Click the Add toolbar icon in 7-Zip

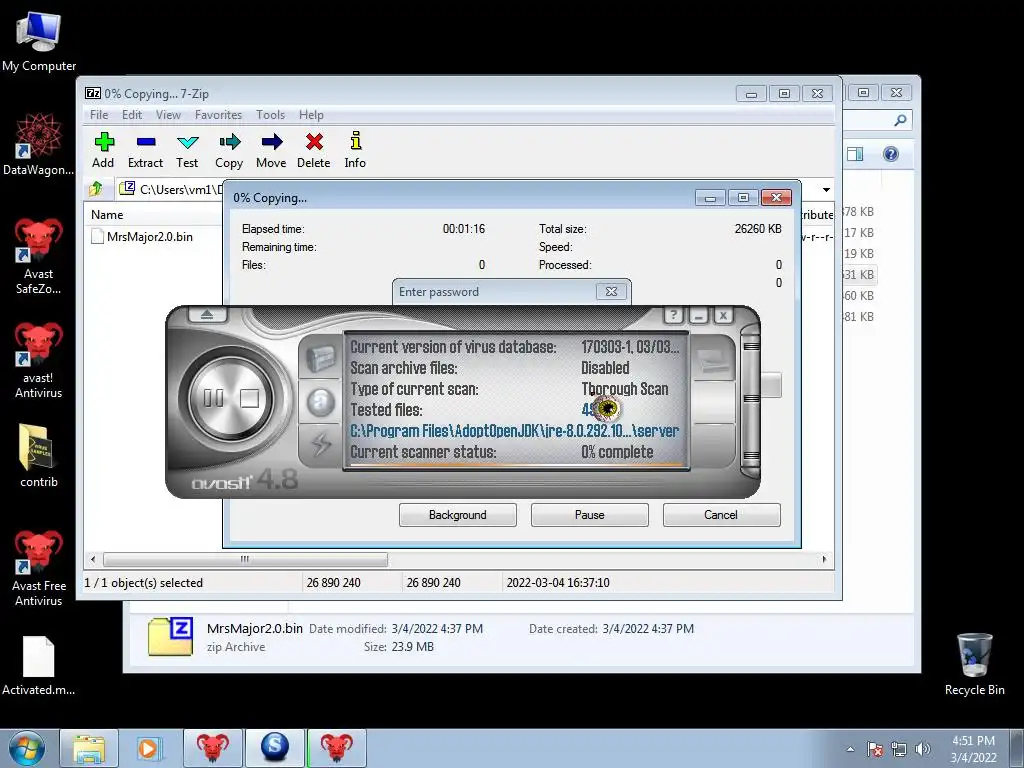[x=103, y=150]
